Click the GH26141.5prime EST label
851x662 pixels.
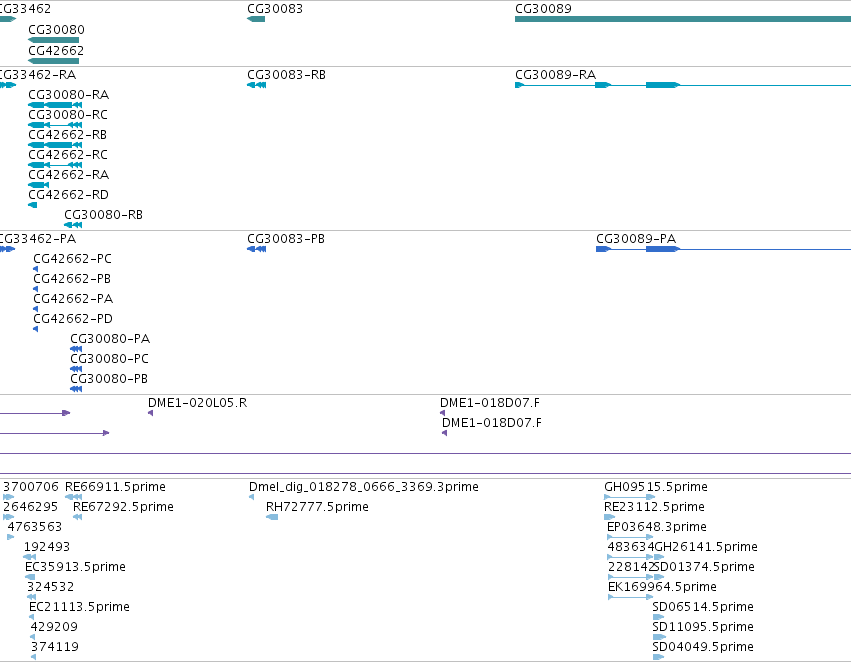706,547
